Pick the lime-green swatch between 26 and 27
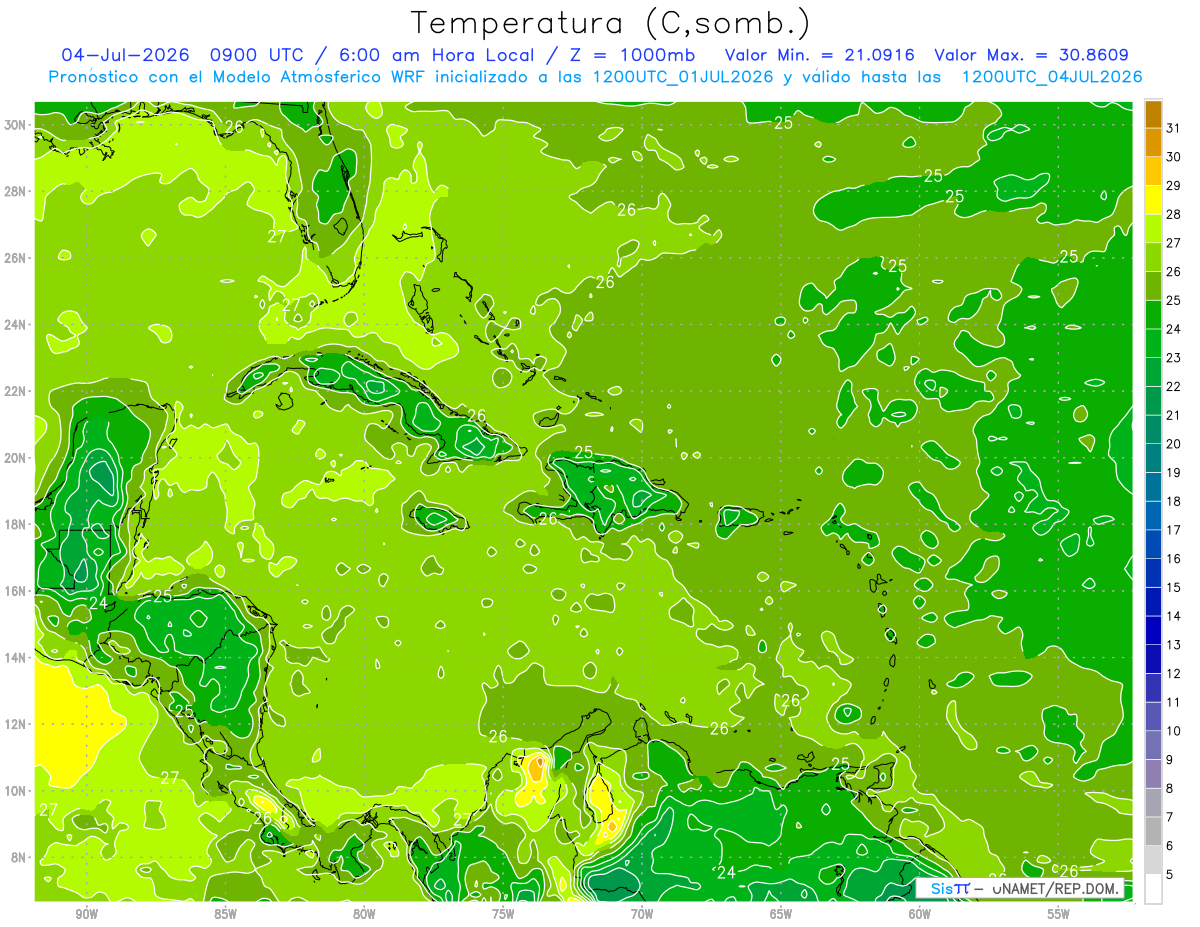The width and height of the screenshot is (1200, 927). coord(1153,257)
